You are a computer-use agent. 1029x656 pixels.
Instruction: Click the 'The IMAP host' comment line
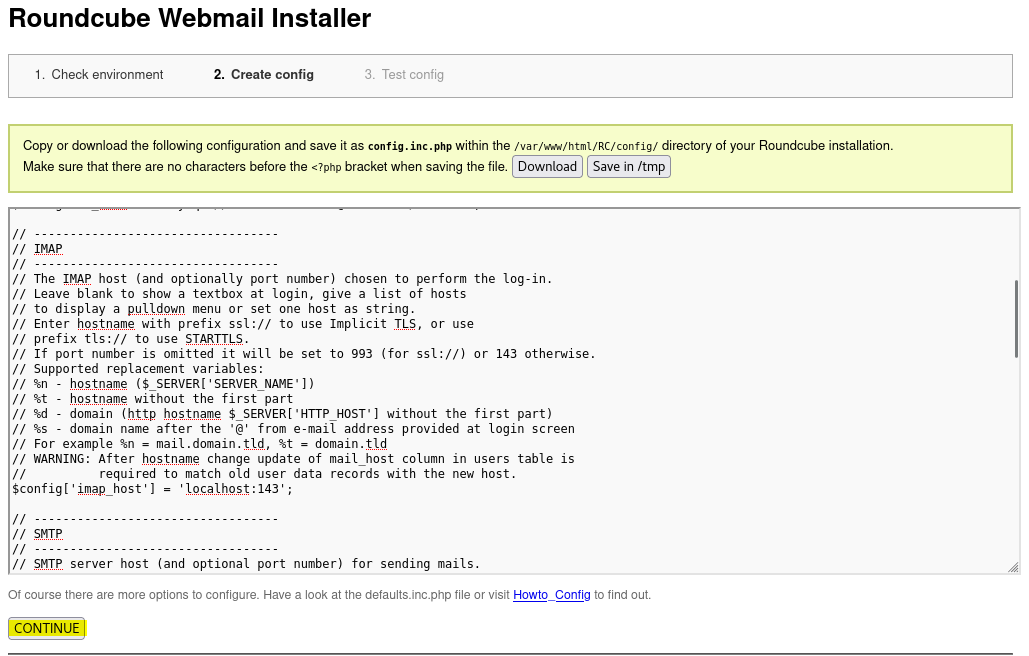pyautogui.click(x=282, y=279)
